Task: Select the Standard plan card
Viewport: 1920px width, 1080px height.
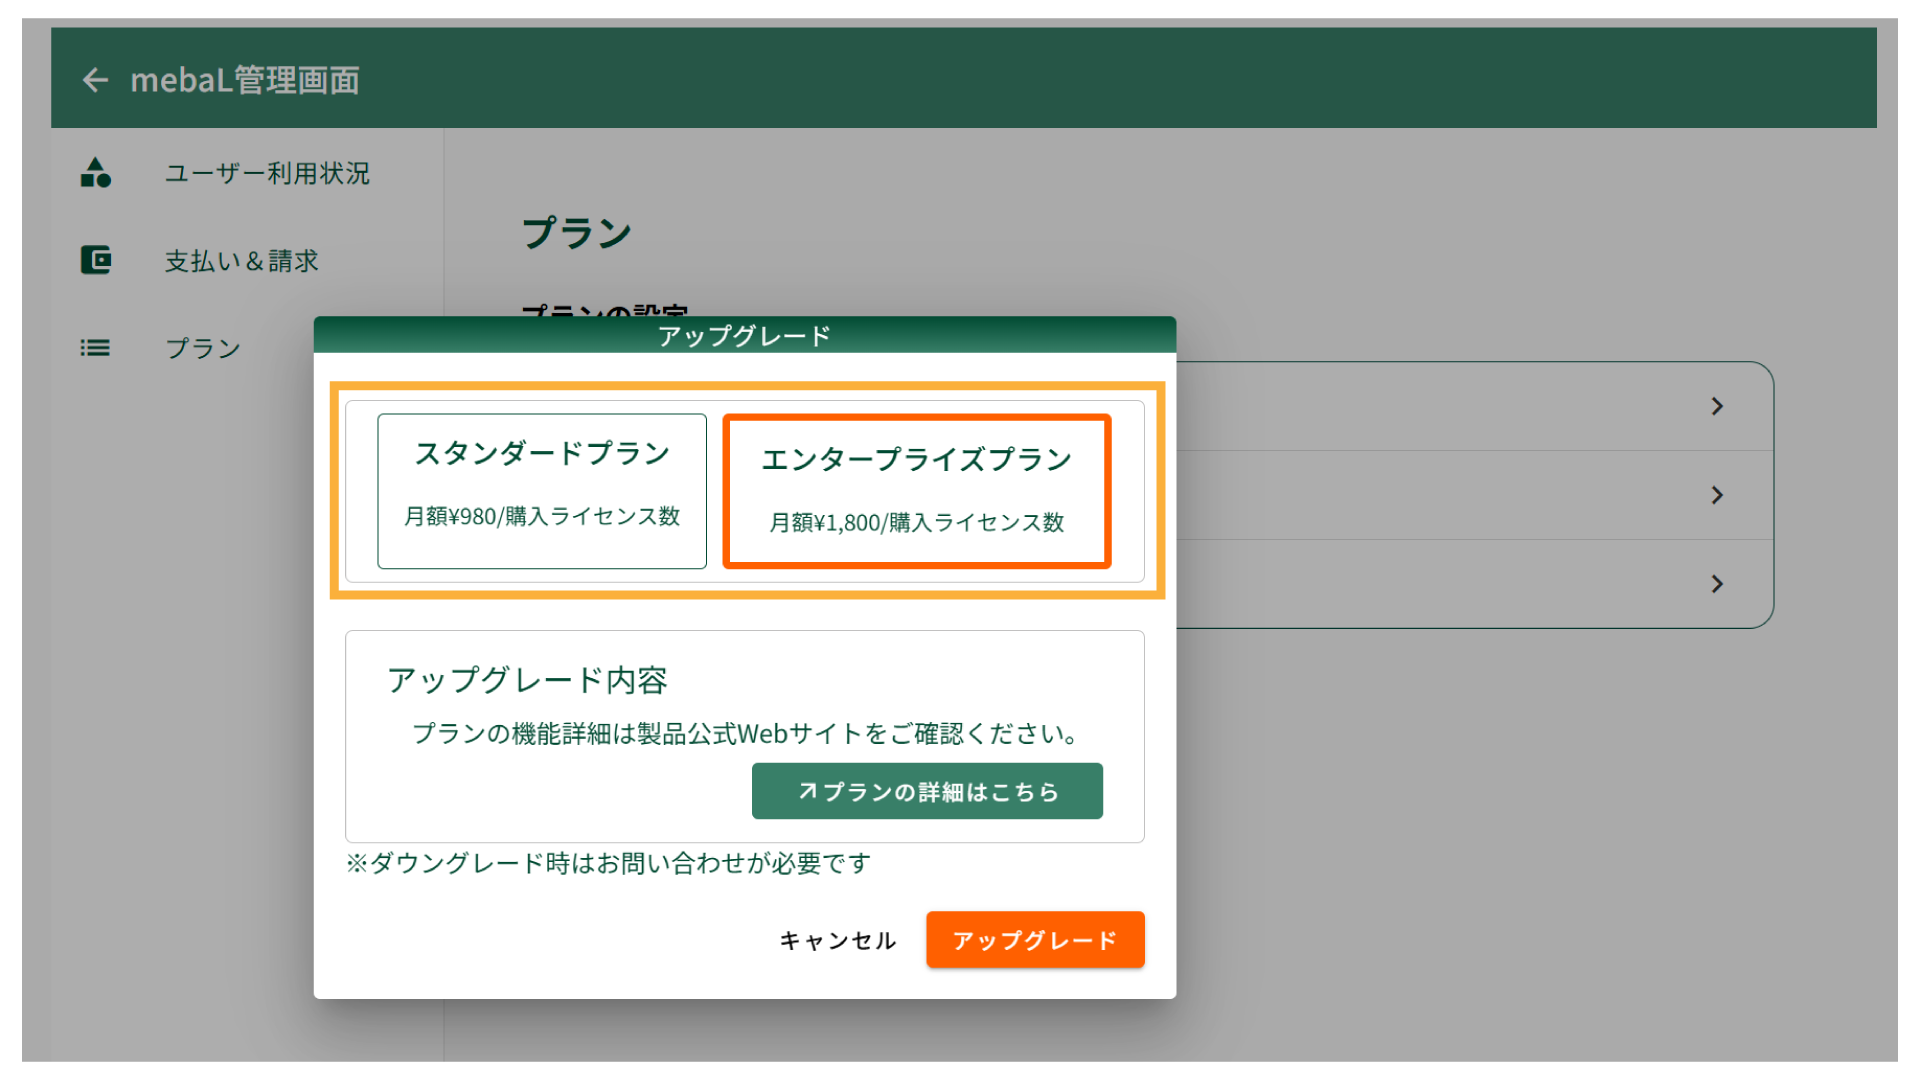Action: [541, 490]
